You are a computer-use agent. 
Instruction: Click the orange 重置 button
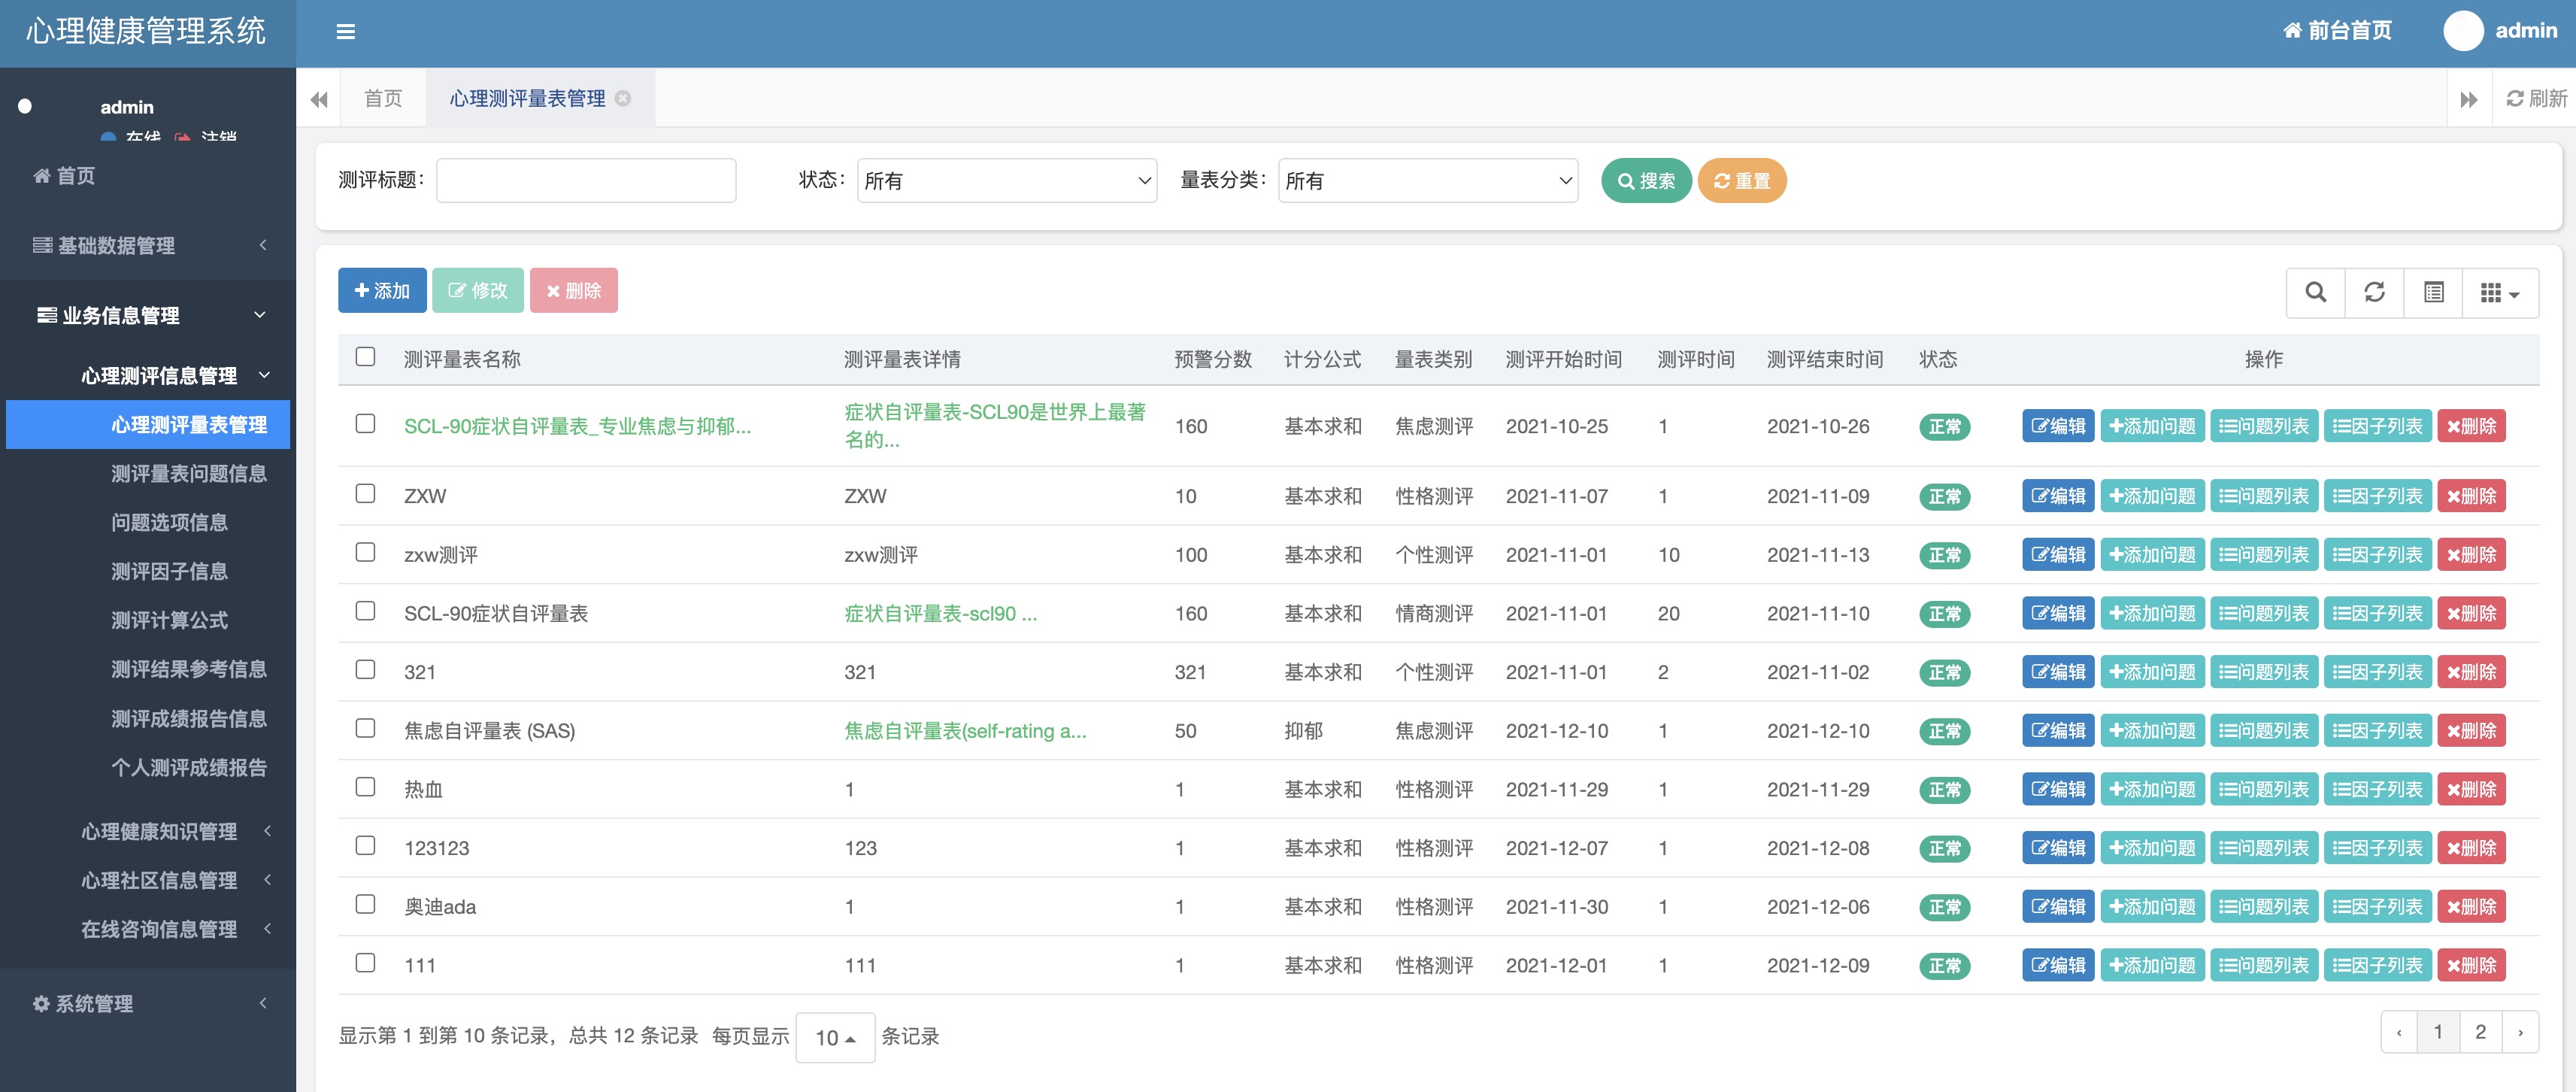[x=1741, y=181]
